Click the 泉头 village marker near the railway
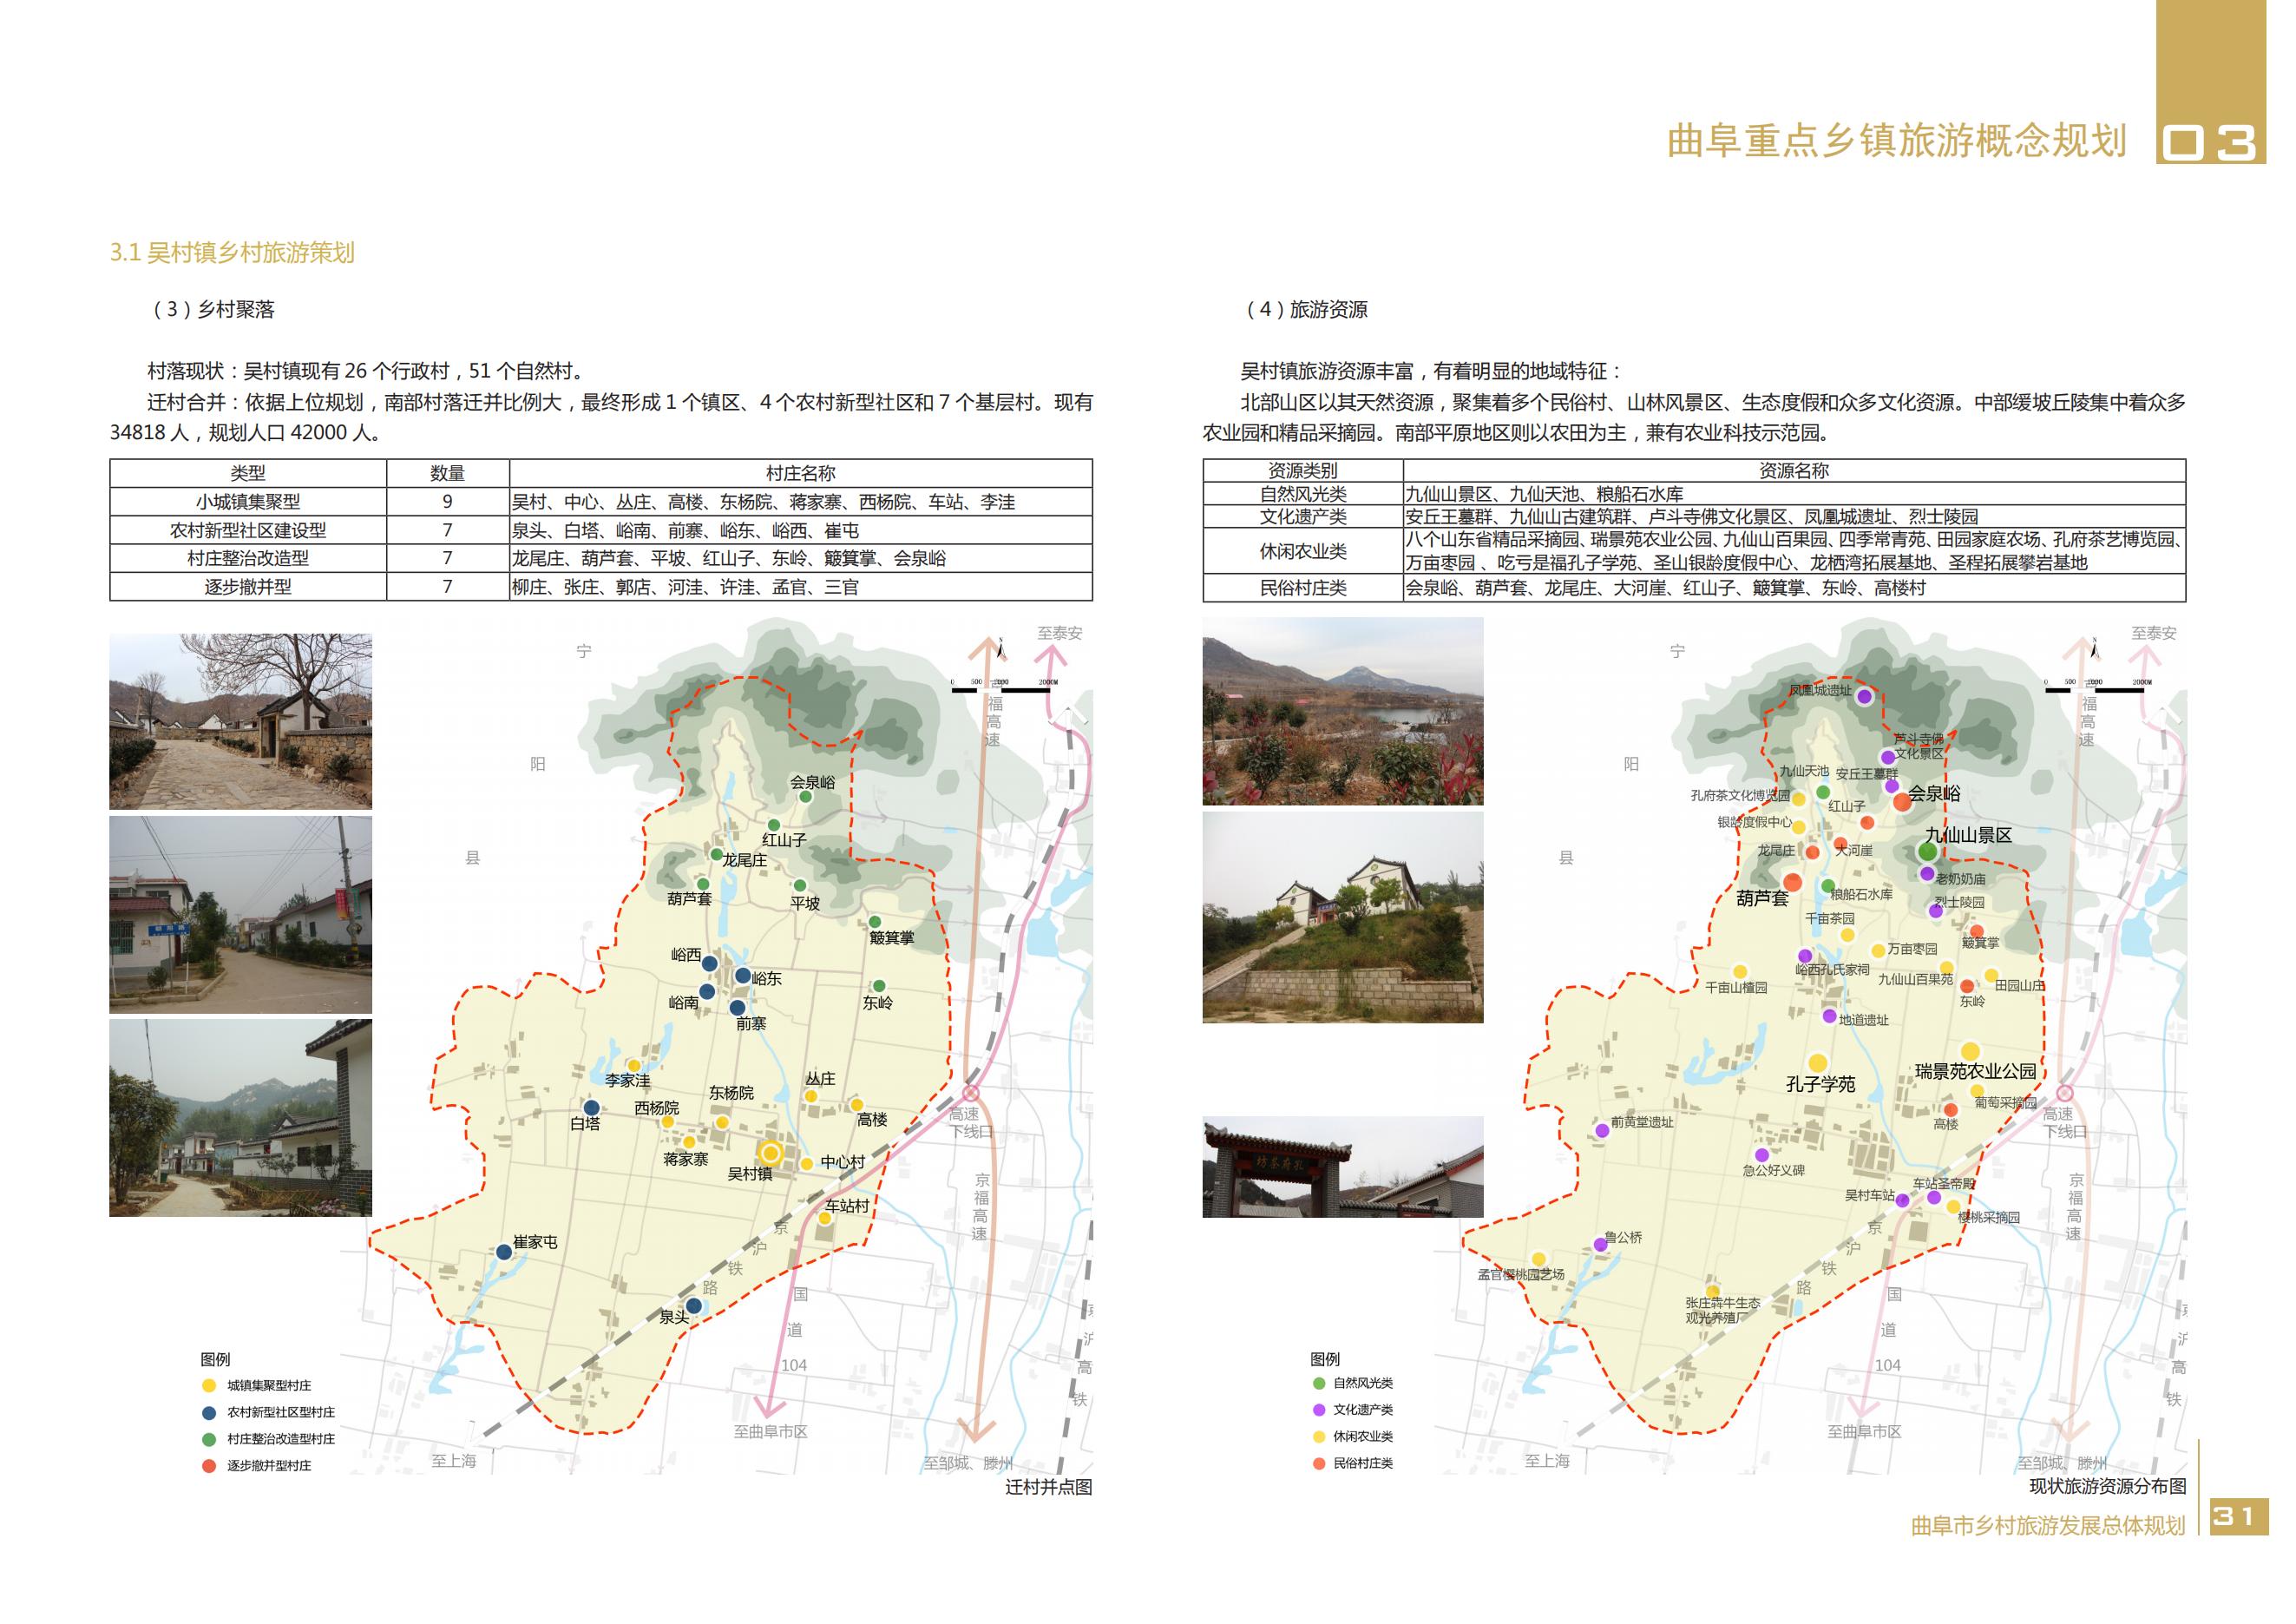Image resolution: width=2296 pixels, height=1624 pixels. [x=693, y=1306]
